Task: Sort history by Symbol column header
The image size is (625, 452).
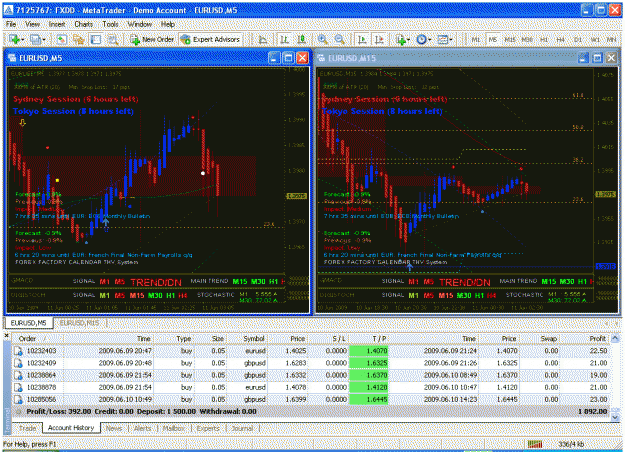Action: point(249,338)
